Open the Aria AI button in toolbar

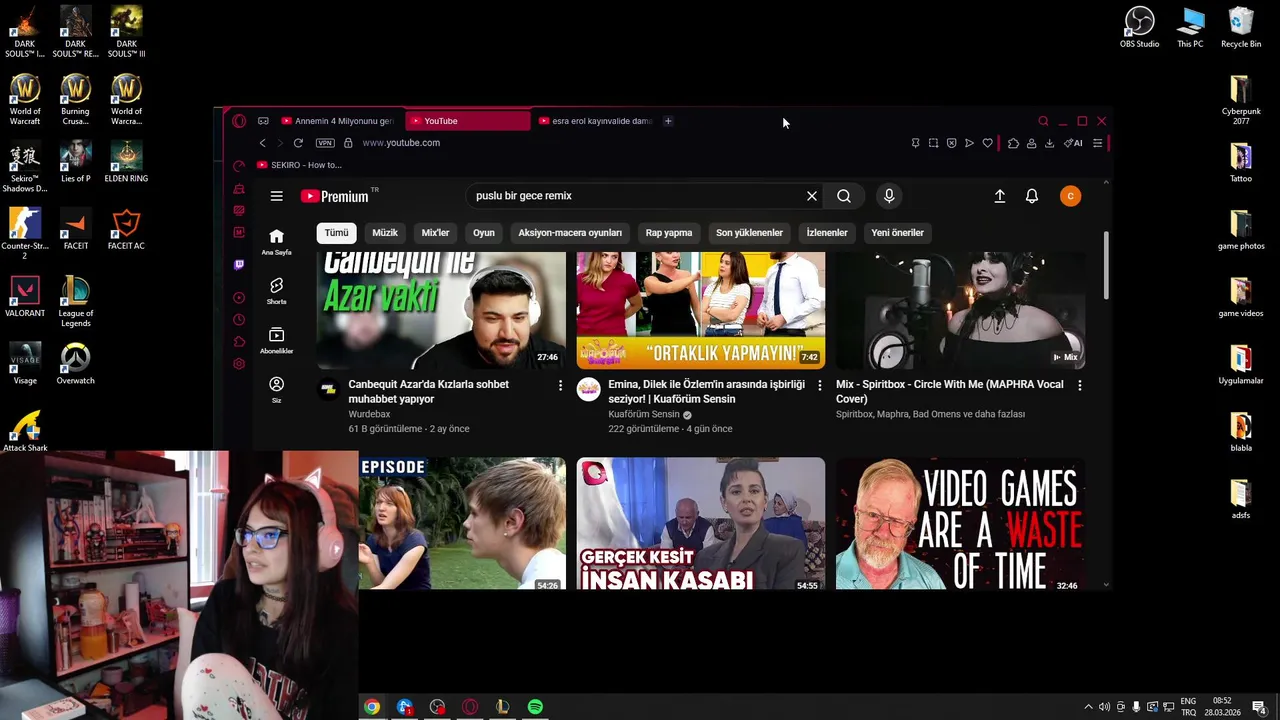coord(1073,143)
